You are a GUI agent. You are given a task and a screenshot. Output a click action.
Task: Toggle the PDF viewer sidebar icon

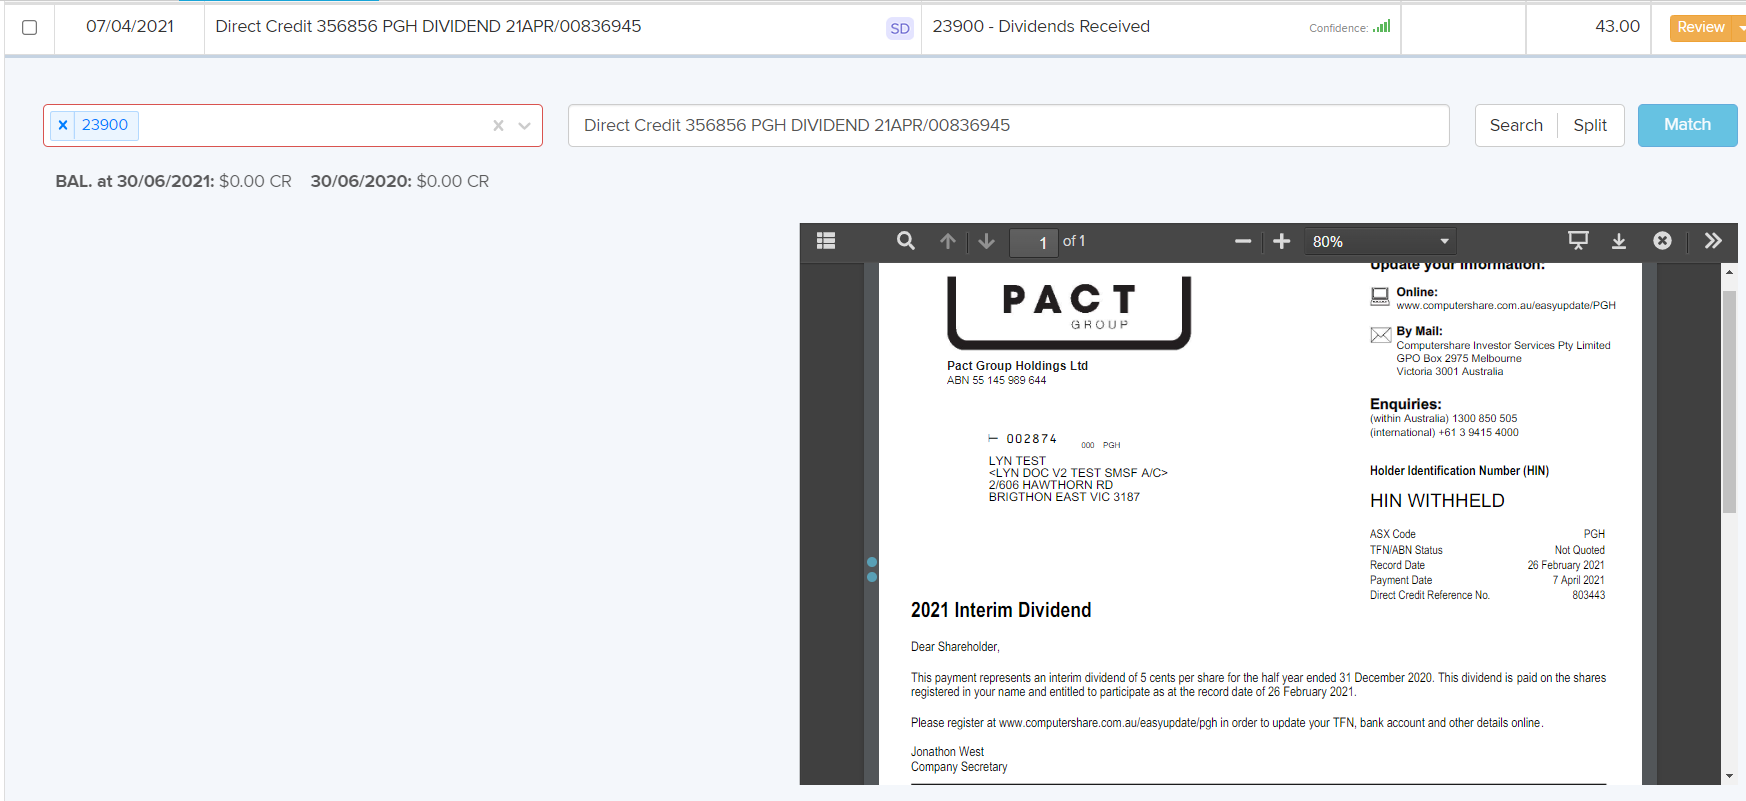(x=826, y=241)
